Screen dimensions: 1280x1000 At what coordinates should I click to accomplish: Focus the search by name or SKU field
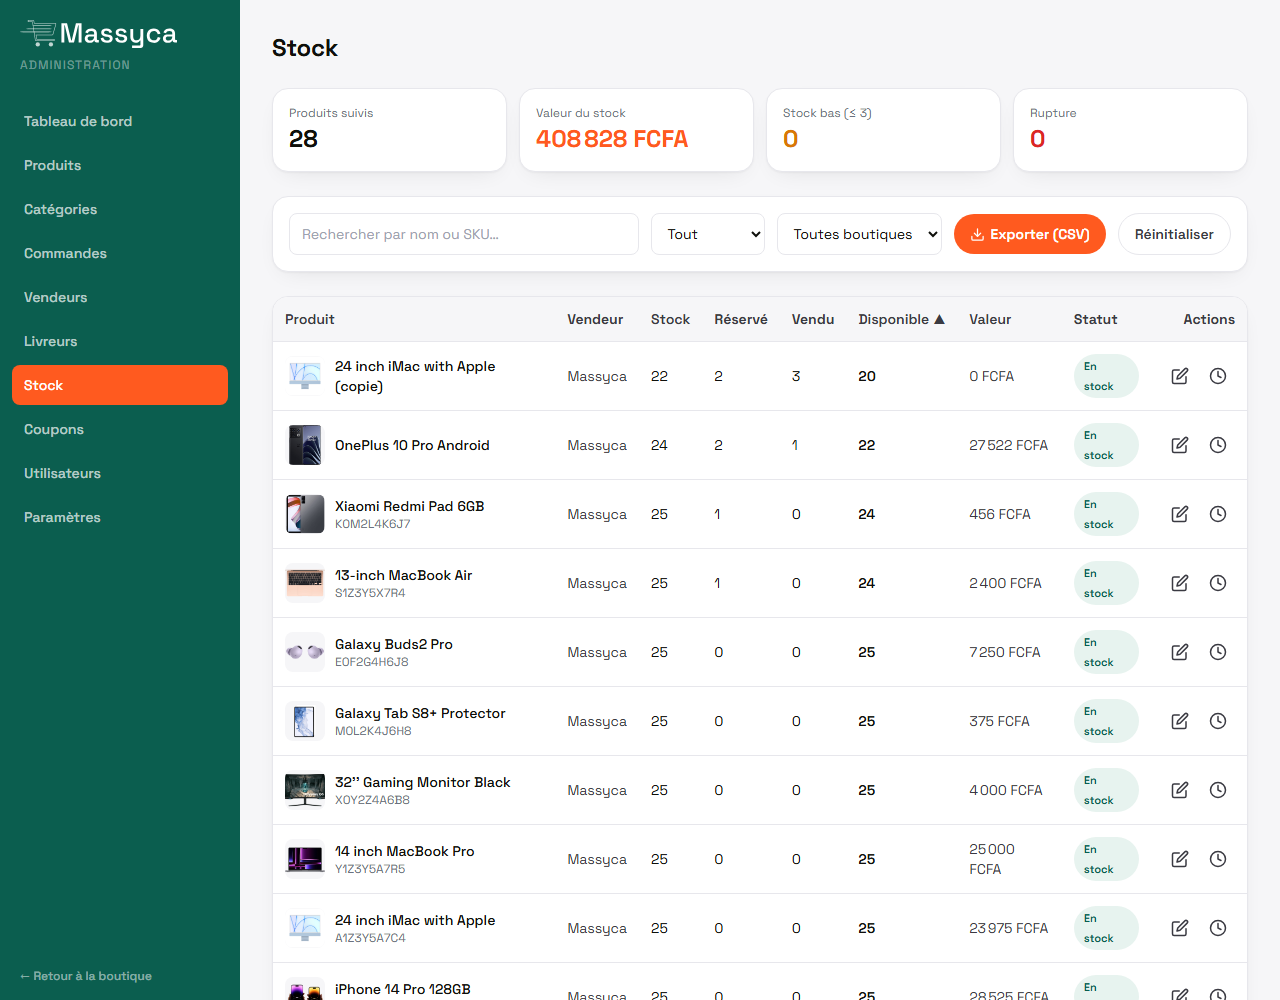pyautogui.click(x=464, y=234)
